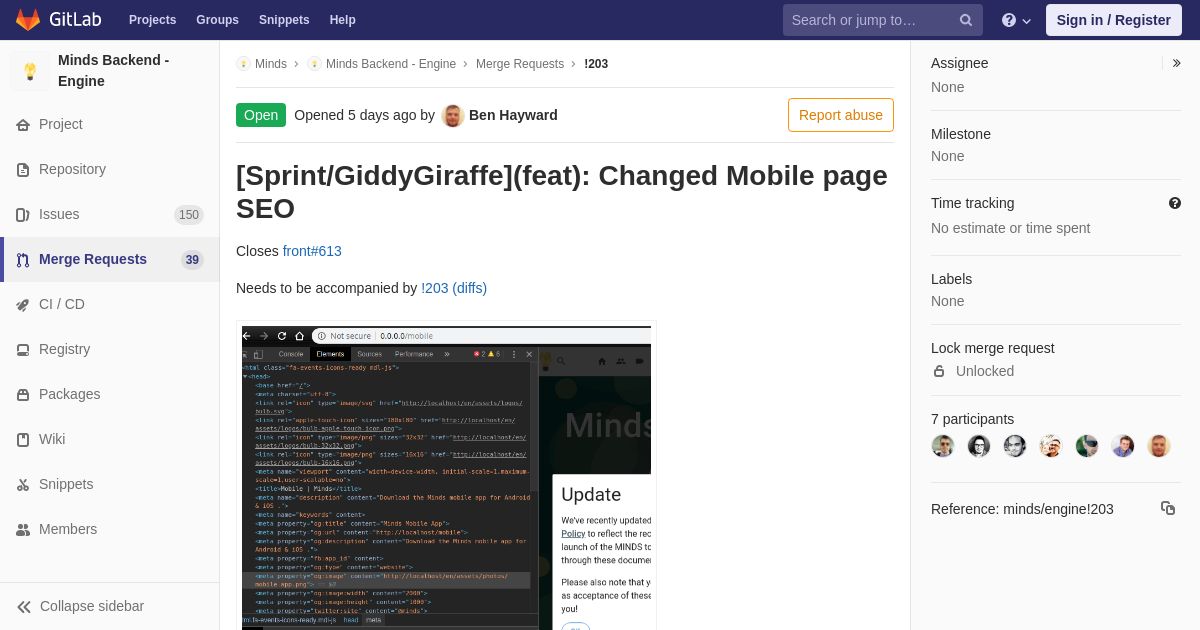Click the green Open status badge

[x=261, y=115]
